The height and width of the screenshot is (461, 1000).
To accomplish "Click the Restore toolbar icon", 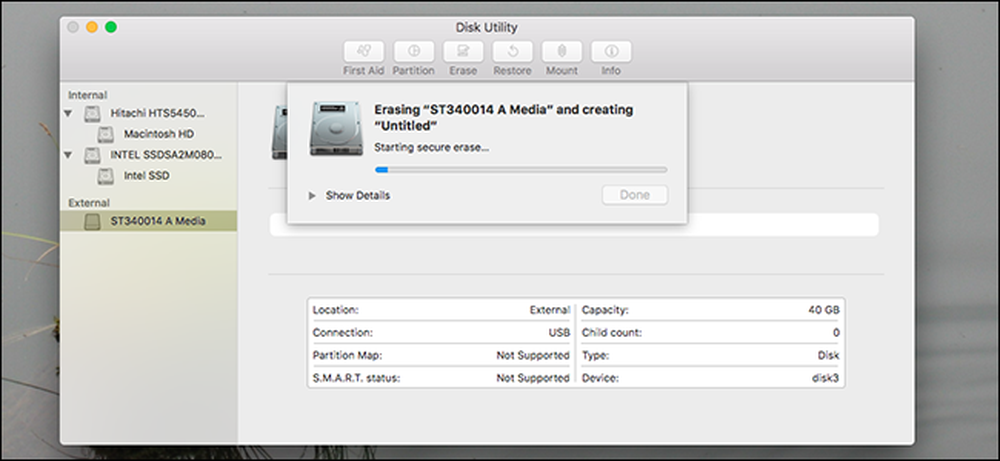I will [512, 52].
